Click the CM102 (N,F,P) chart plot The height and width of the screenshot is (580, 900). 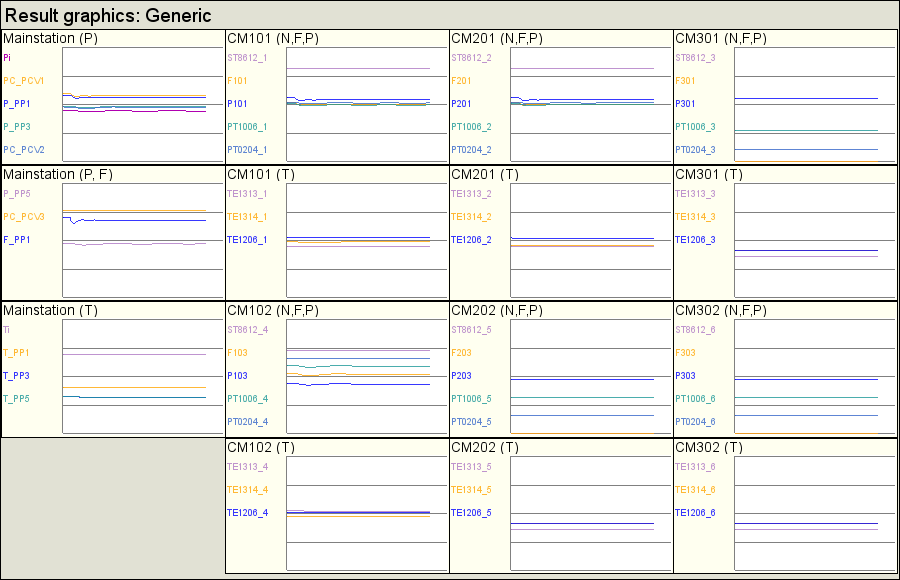pyautogui.click(x=367, y=377)
